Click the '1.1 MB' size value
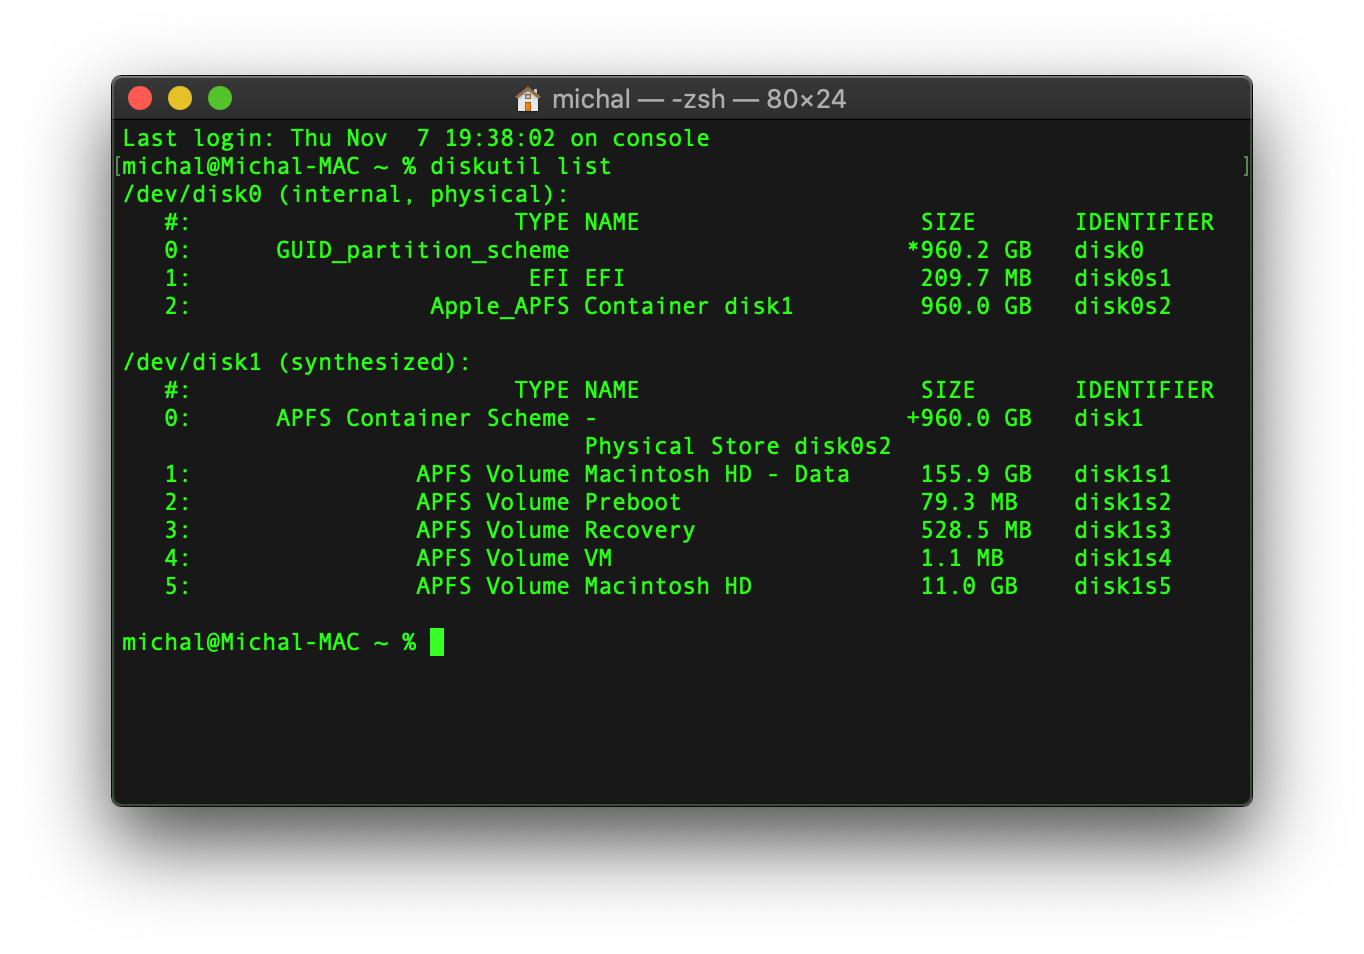The height and width of the screenshot is (954, 1364). (962, 558)
